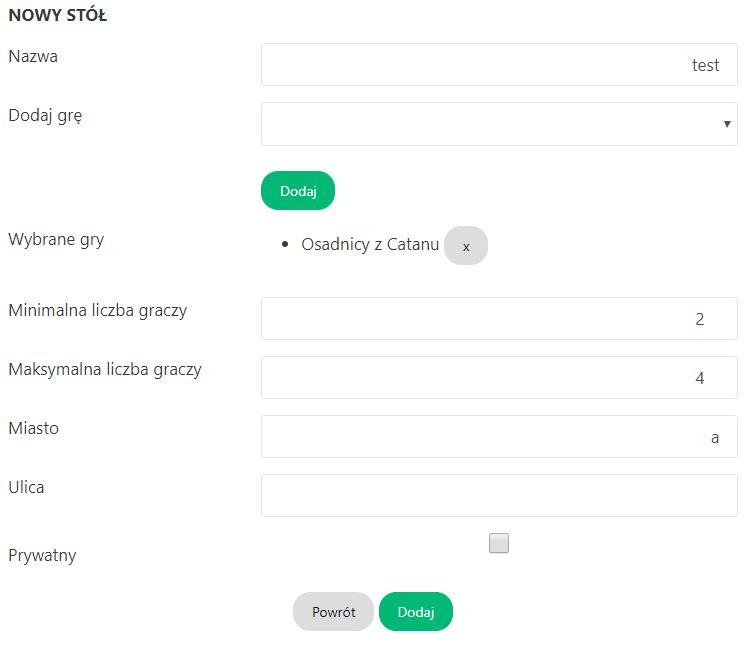
Task: Focus the Nazwa field containing 'test'
Action: click(499, 65)
